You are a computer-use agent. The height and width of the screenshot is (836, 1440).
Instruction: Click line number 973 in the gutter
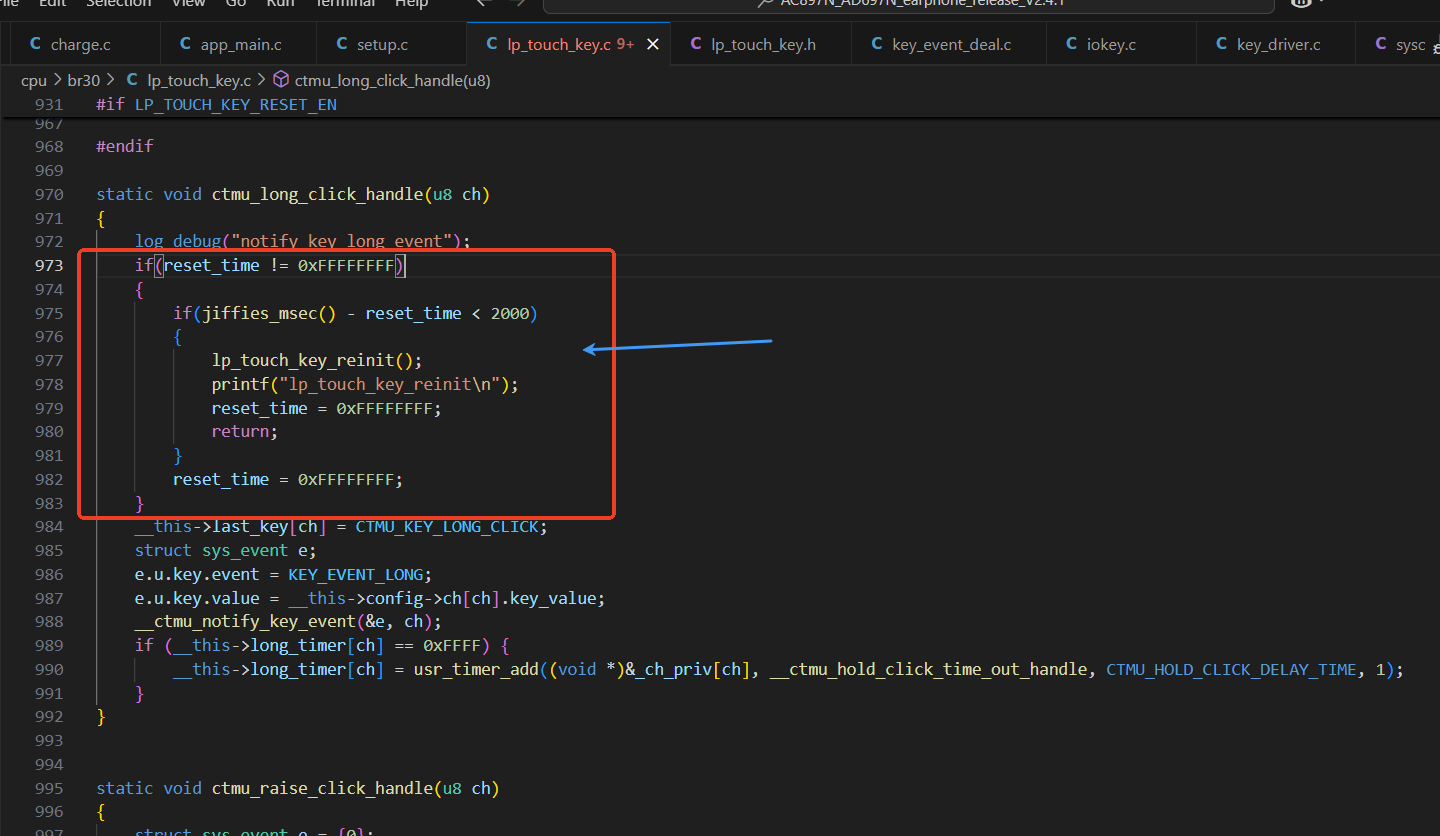[x=48, y=265]
